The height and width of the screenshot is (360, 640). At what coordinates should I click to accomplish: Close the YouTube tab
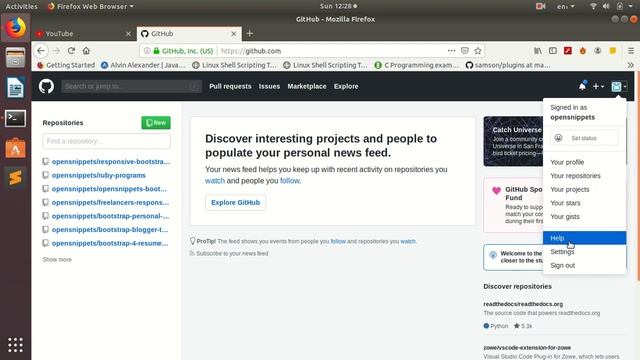click(x=128, y=34)
